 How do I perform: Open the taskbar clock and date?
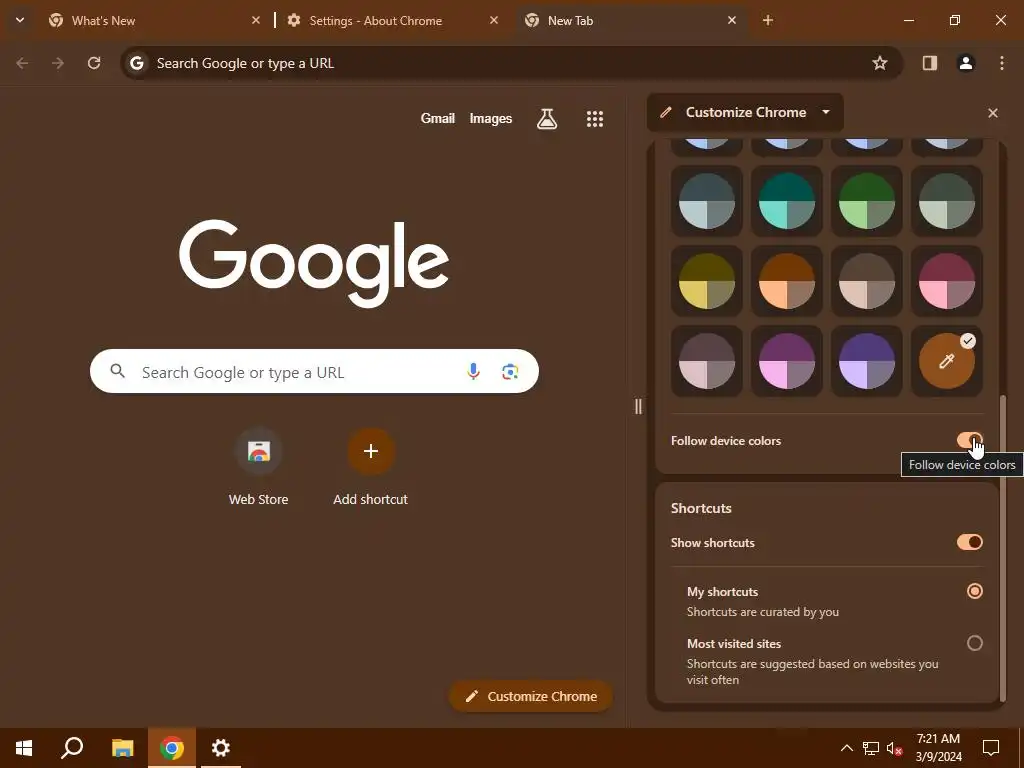[x=938, y=748]
